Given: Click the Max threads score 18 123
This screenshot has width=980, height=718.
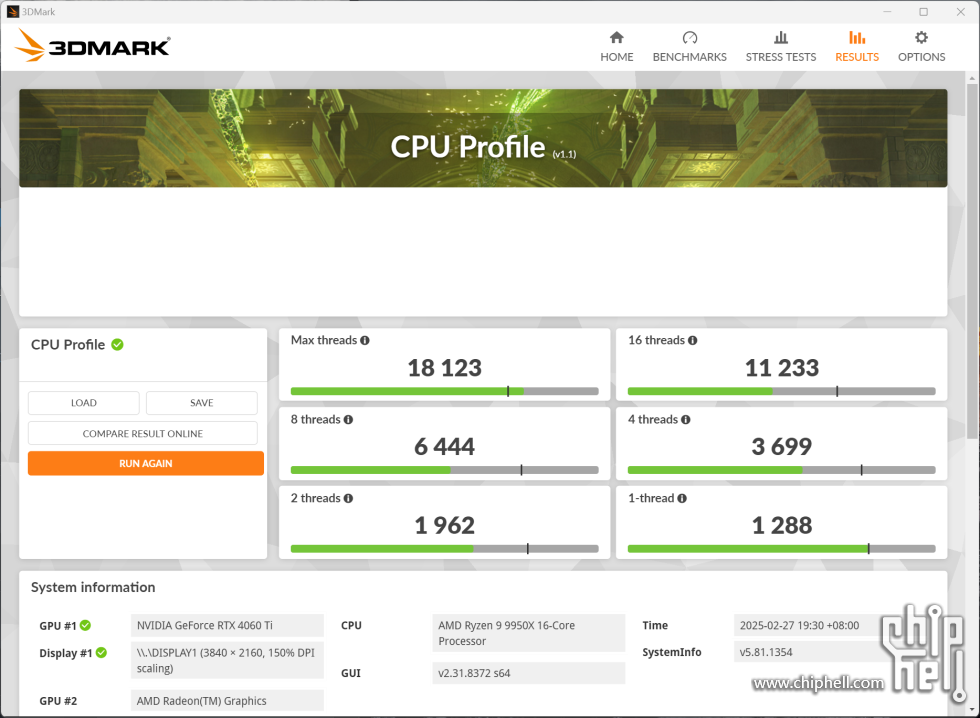Looking at the screenshot, I should 444,368.
